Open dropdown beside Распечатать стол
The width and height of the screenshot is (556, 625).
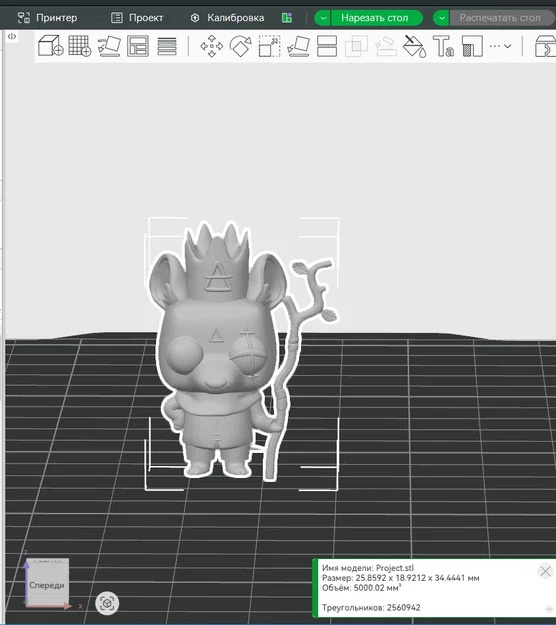coord(442,18)
